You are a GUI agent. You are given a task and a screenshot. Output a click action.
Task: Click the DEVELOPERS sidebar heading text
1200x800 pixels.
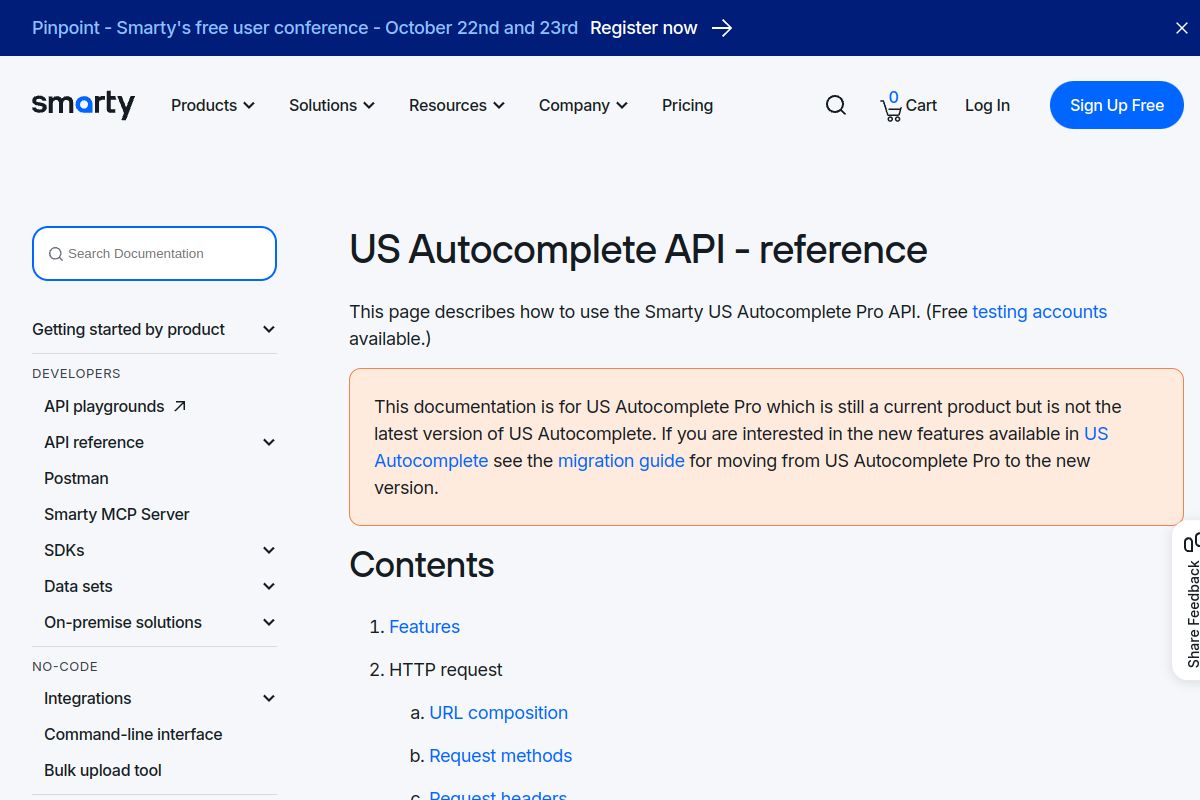click(76, 373)
